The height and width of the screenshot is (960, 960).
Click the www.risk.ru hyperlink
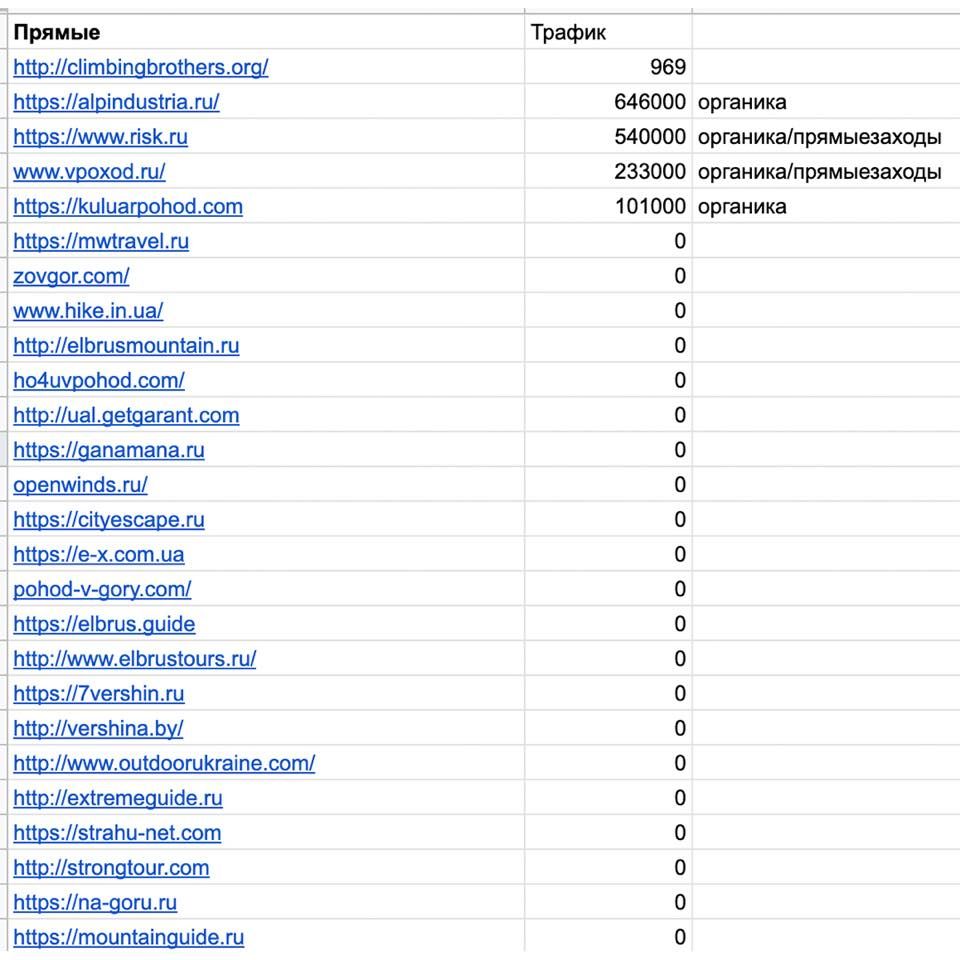point(100,137)
